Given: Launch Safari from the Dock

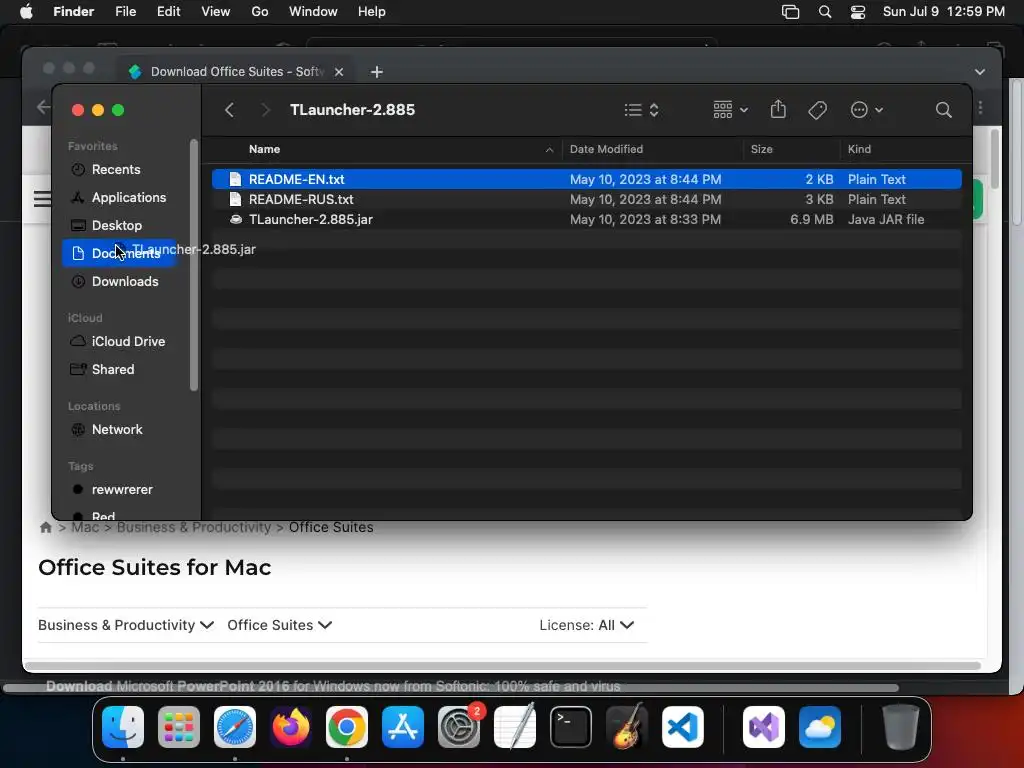Looking at the screenshot, I should [x=235, y=727].
